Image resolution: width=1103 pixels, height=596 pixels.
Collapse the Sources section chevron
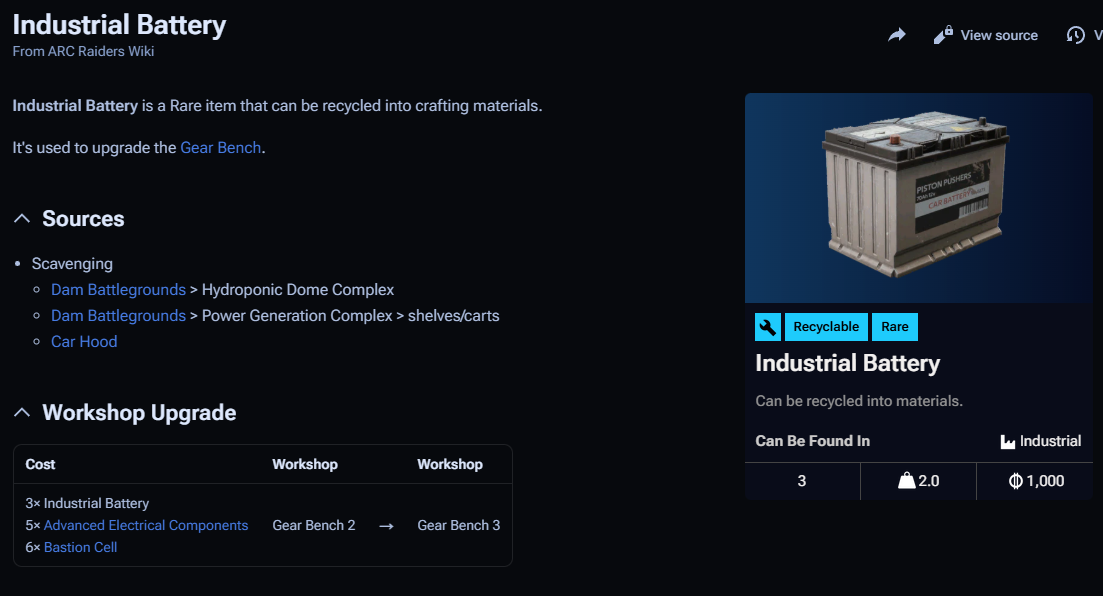[x=22, y=219]
